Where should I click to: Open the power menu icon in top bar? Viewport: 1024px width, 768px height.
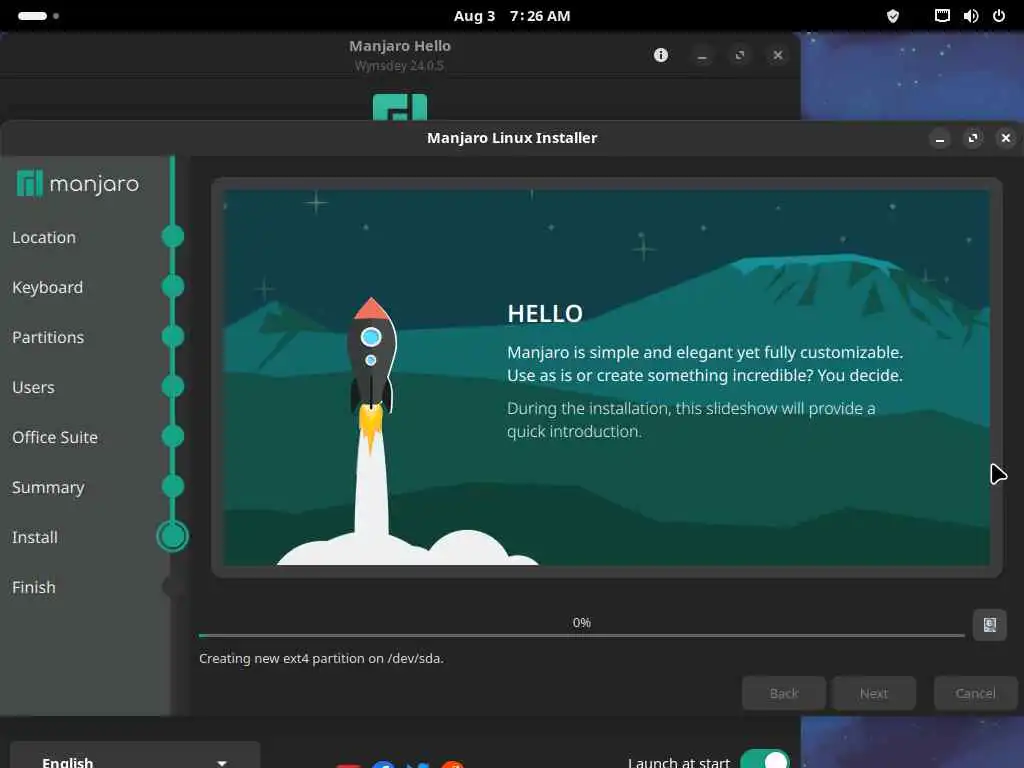pyautogui.click(x=999, y=16)
